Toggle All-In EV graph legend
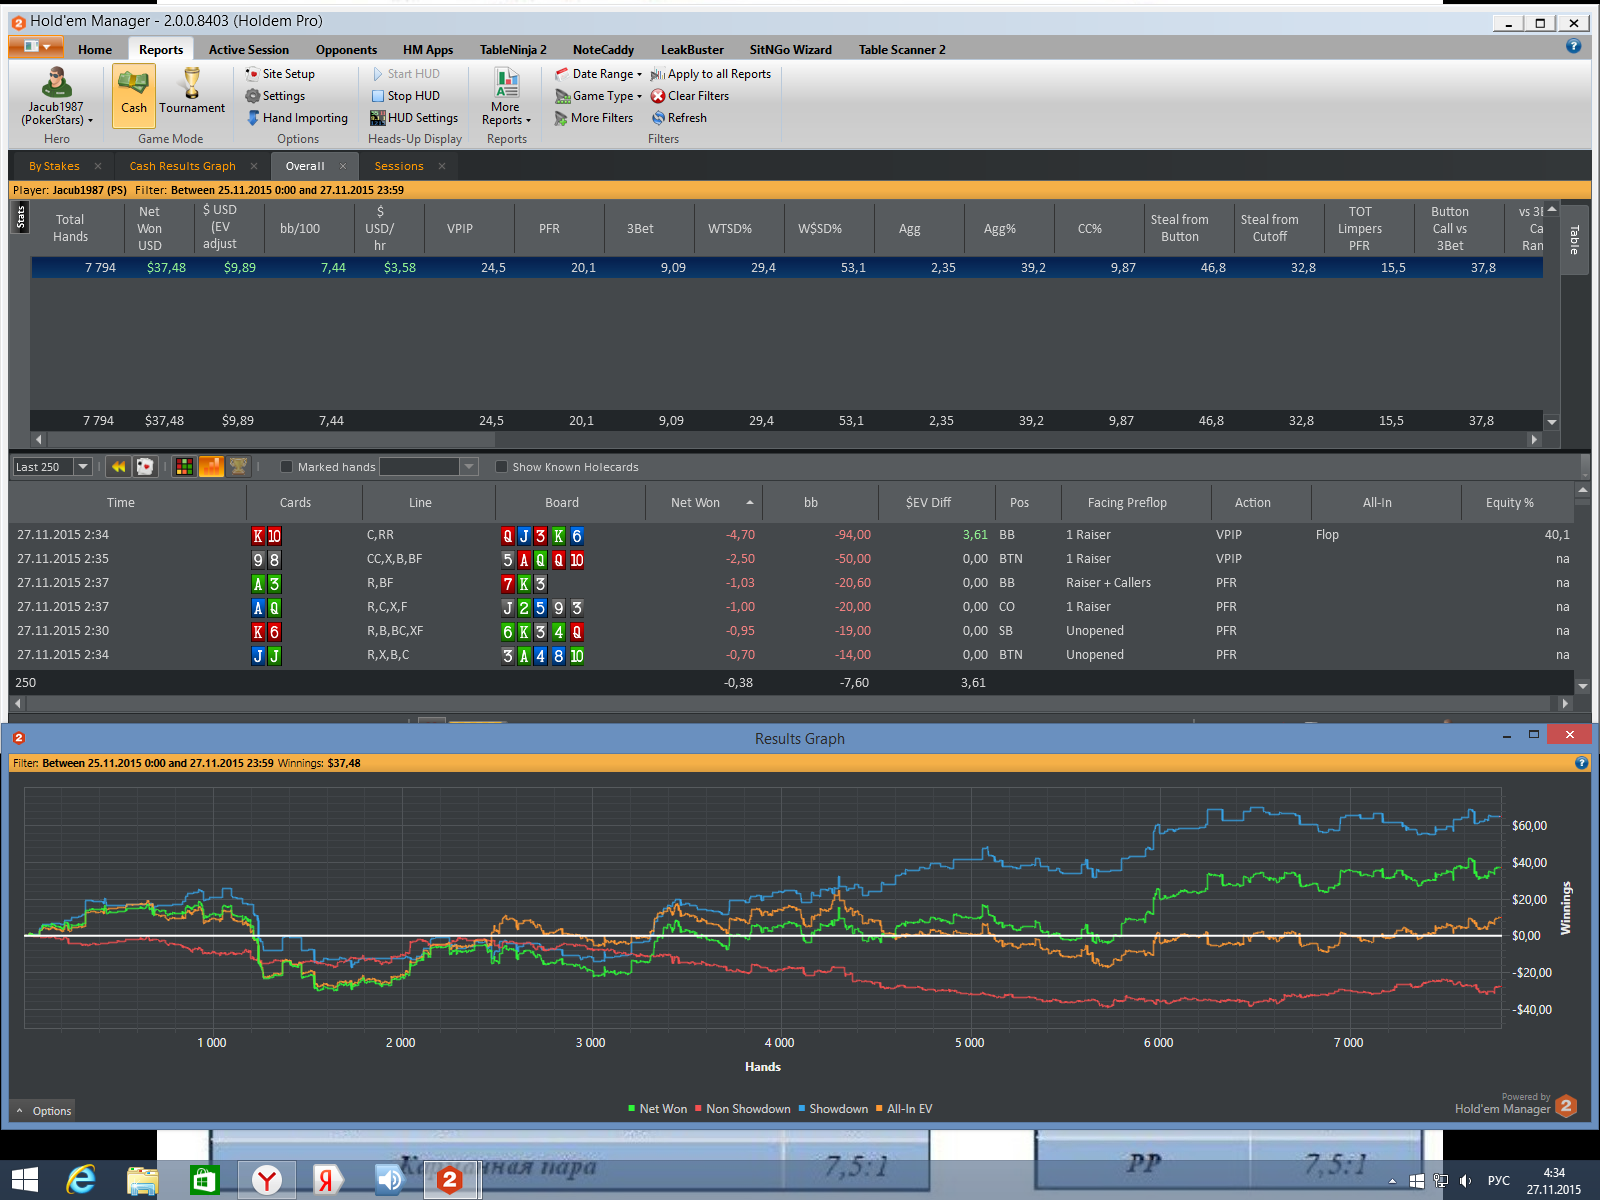 pyautogui.click(x=904, y=1109)
